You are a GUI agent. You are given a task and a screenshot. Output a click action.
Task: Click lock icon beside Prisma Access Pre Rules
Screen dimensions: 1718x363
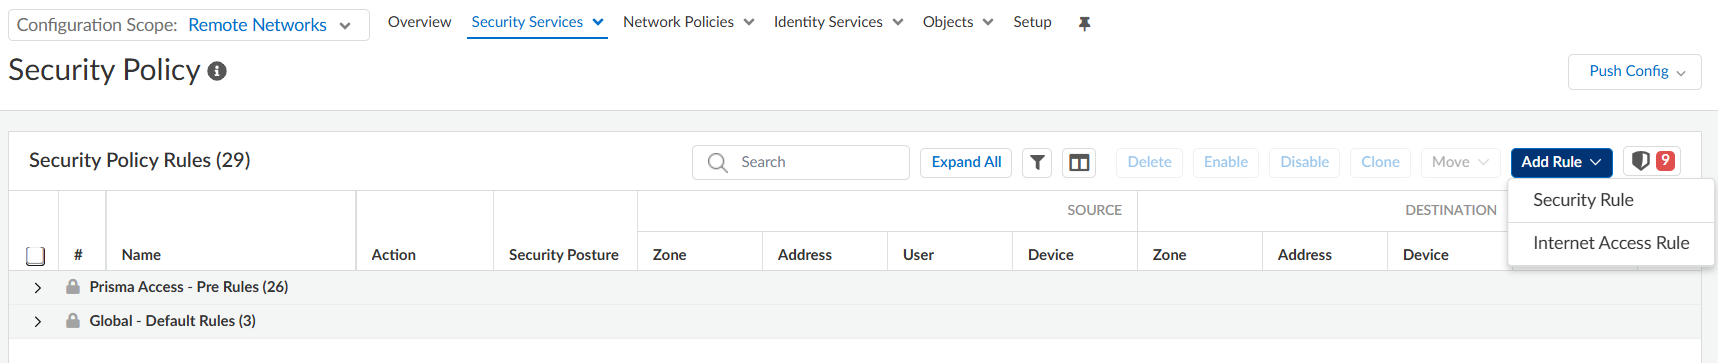click(x=73, y=287)
